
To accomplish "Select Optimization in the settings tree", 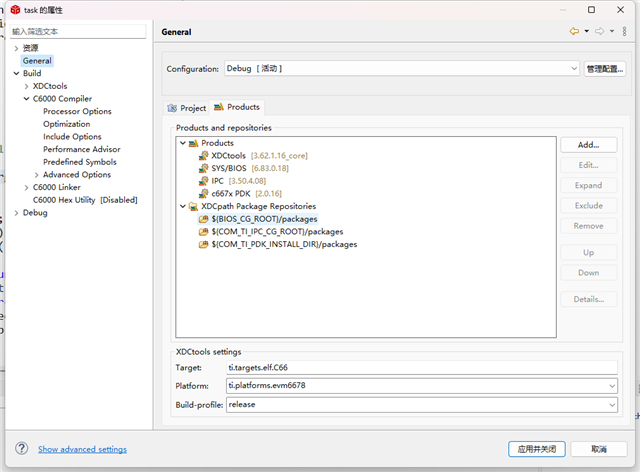I will pyautogui.click(x=66, y=124).
